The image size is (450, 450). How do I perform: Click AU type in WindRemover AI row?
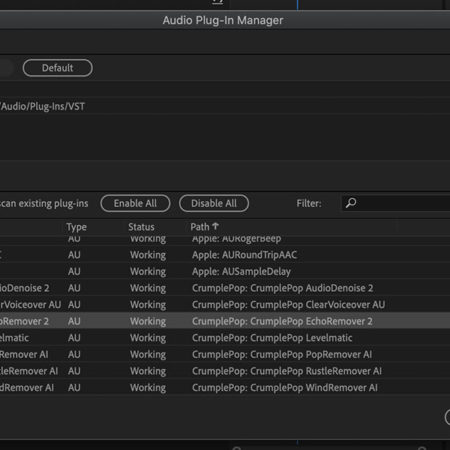click(74, 388)
